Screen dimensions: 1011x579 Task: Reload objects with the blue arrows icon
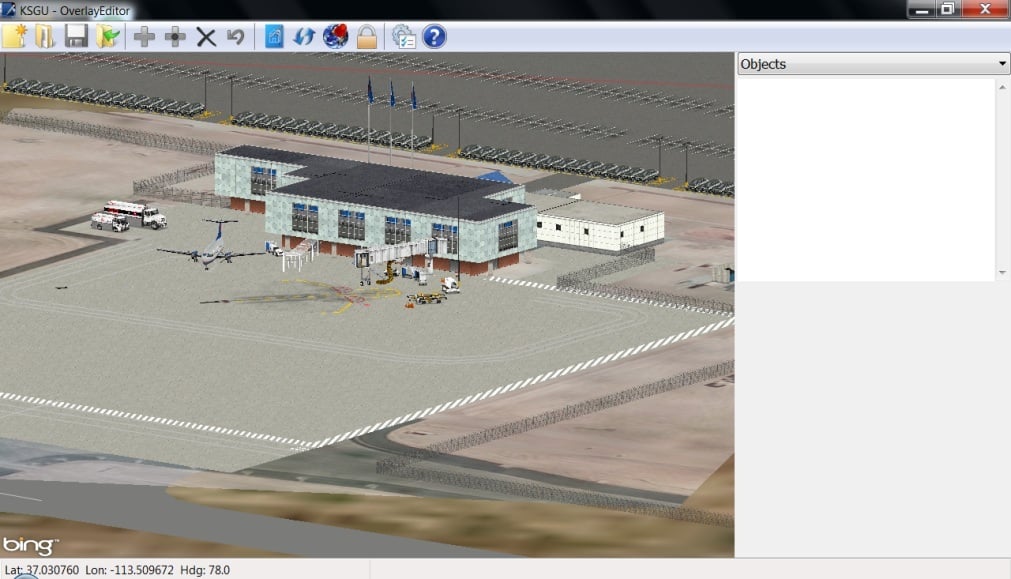304,37
